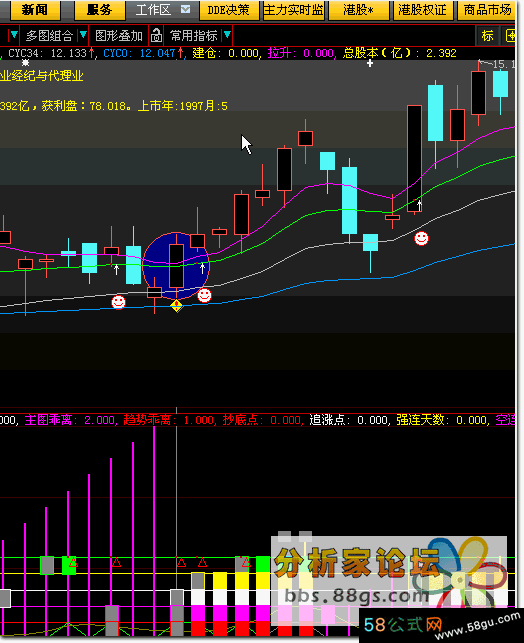Click the white plus marker at chart top

[370, 63]
